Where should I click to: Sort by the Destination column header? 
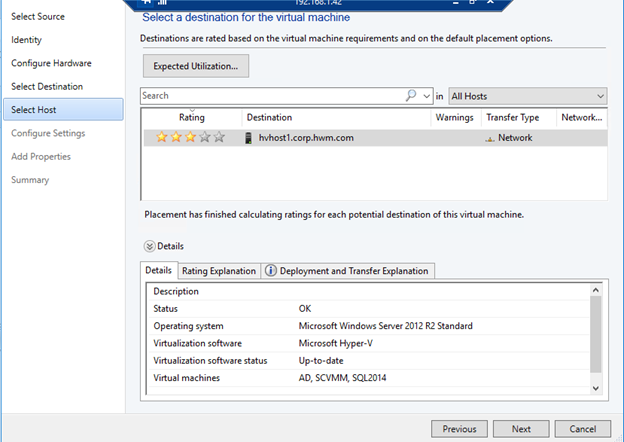point(336,117)
